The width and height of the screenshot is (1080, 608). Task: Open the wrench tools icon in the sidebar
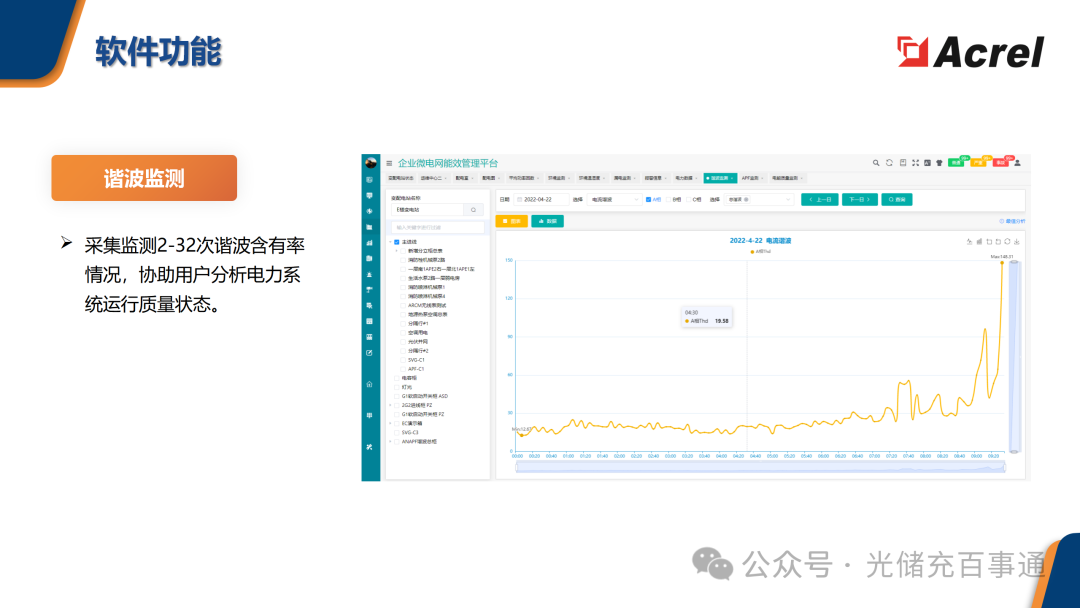369,447
